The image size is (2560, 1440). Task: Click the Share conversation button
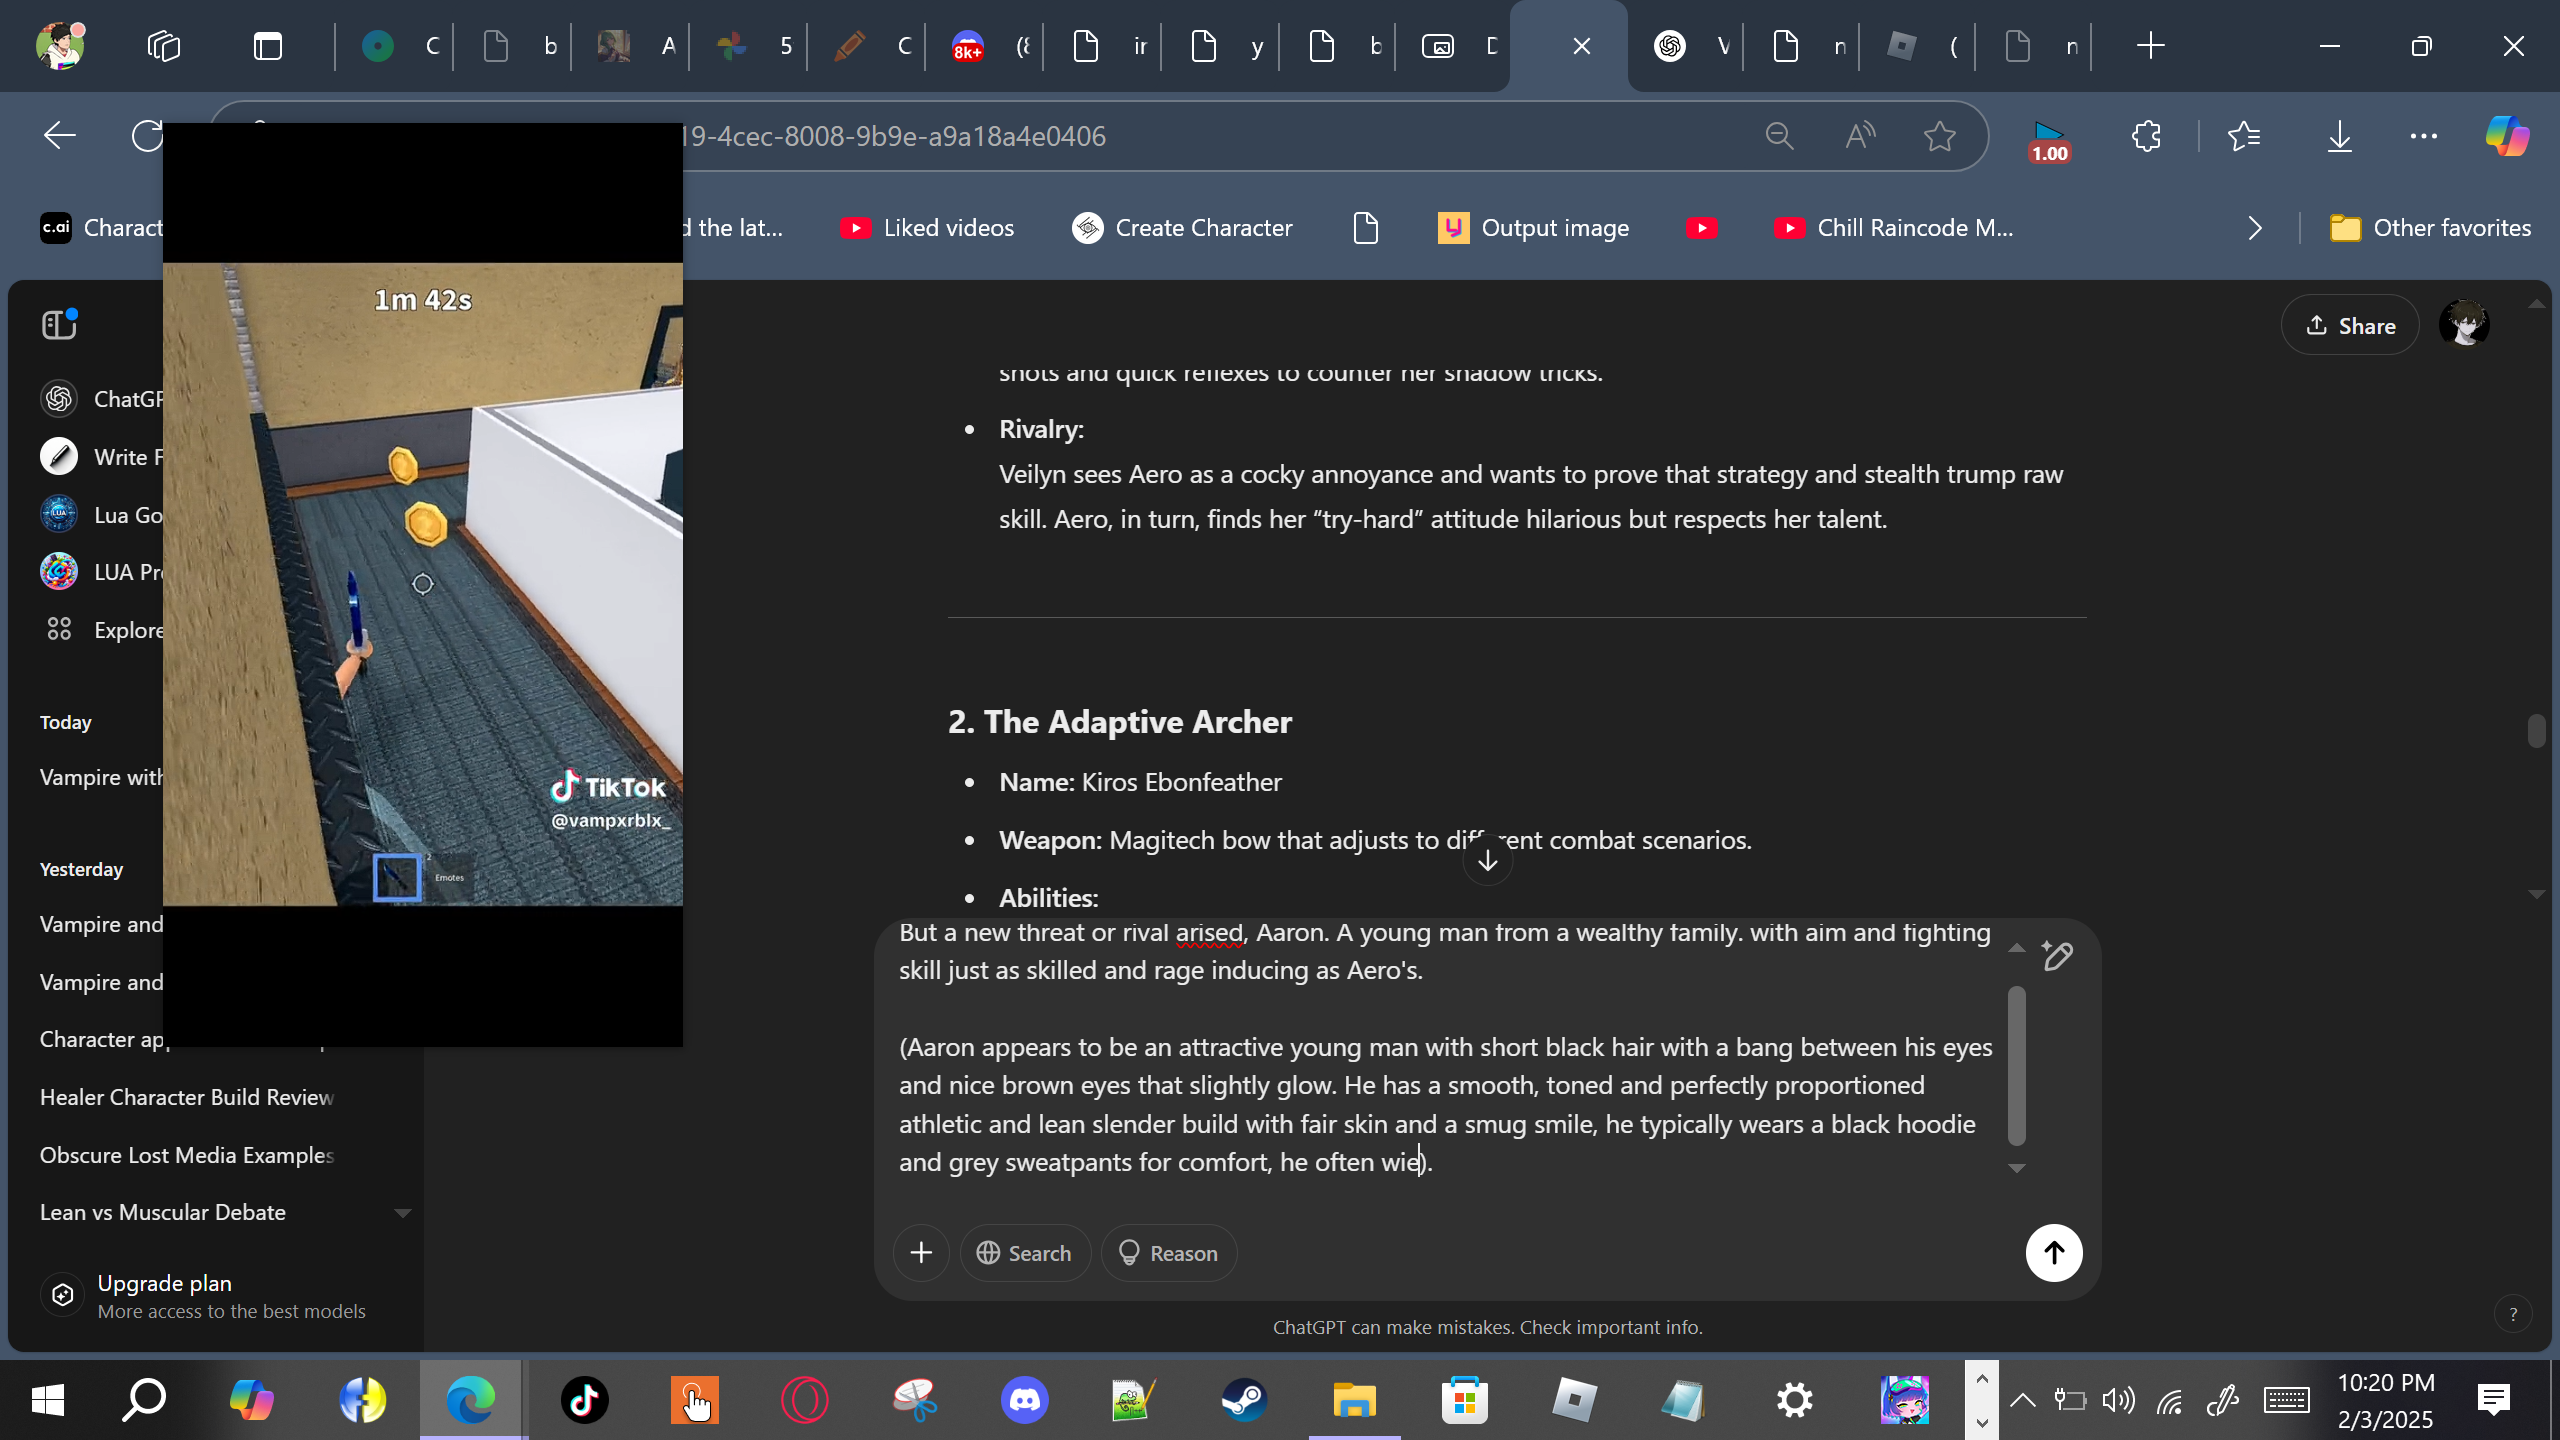click(x=2350, y=325)
